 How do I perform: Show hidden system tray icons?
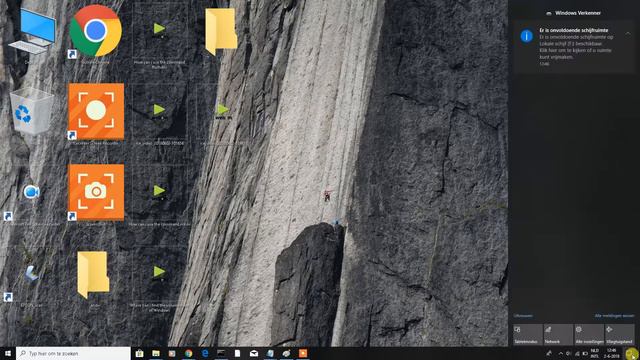pyautogui.click(x=560, y=353)
